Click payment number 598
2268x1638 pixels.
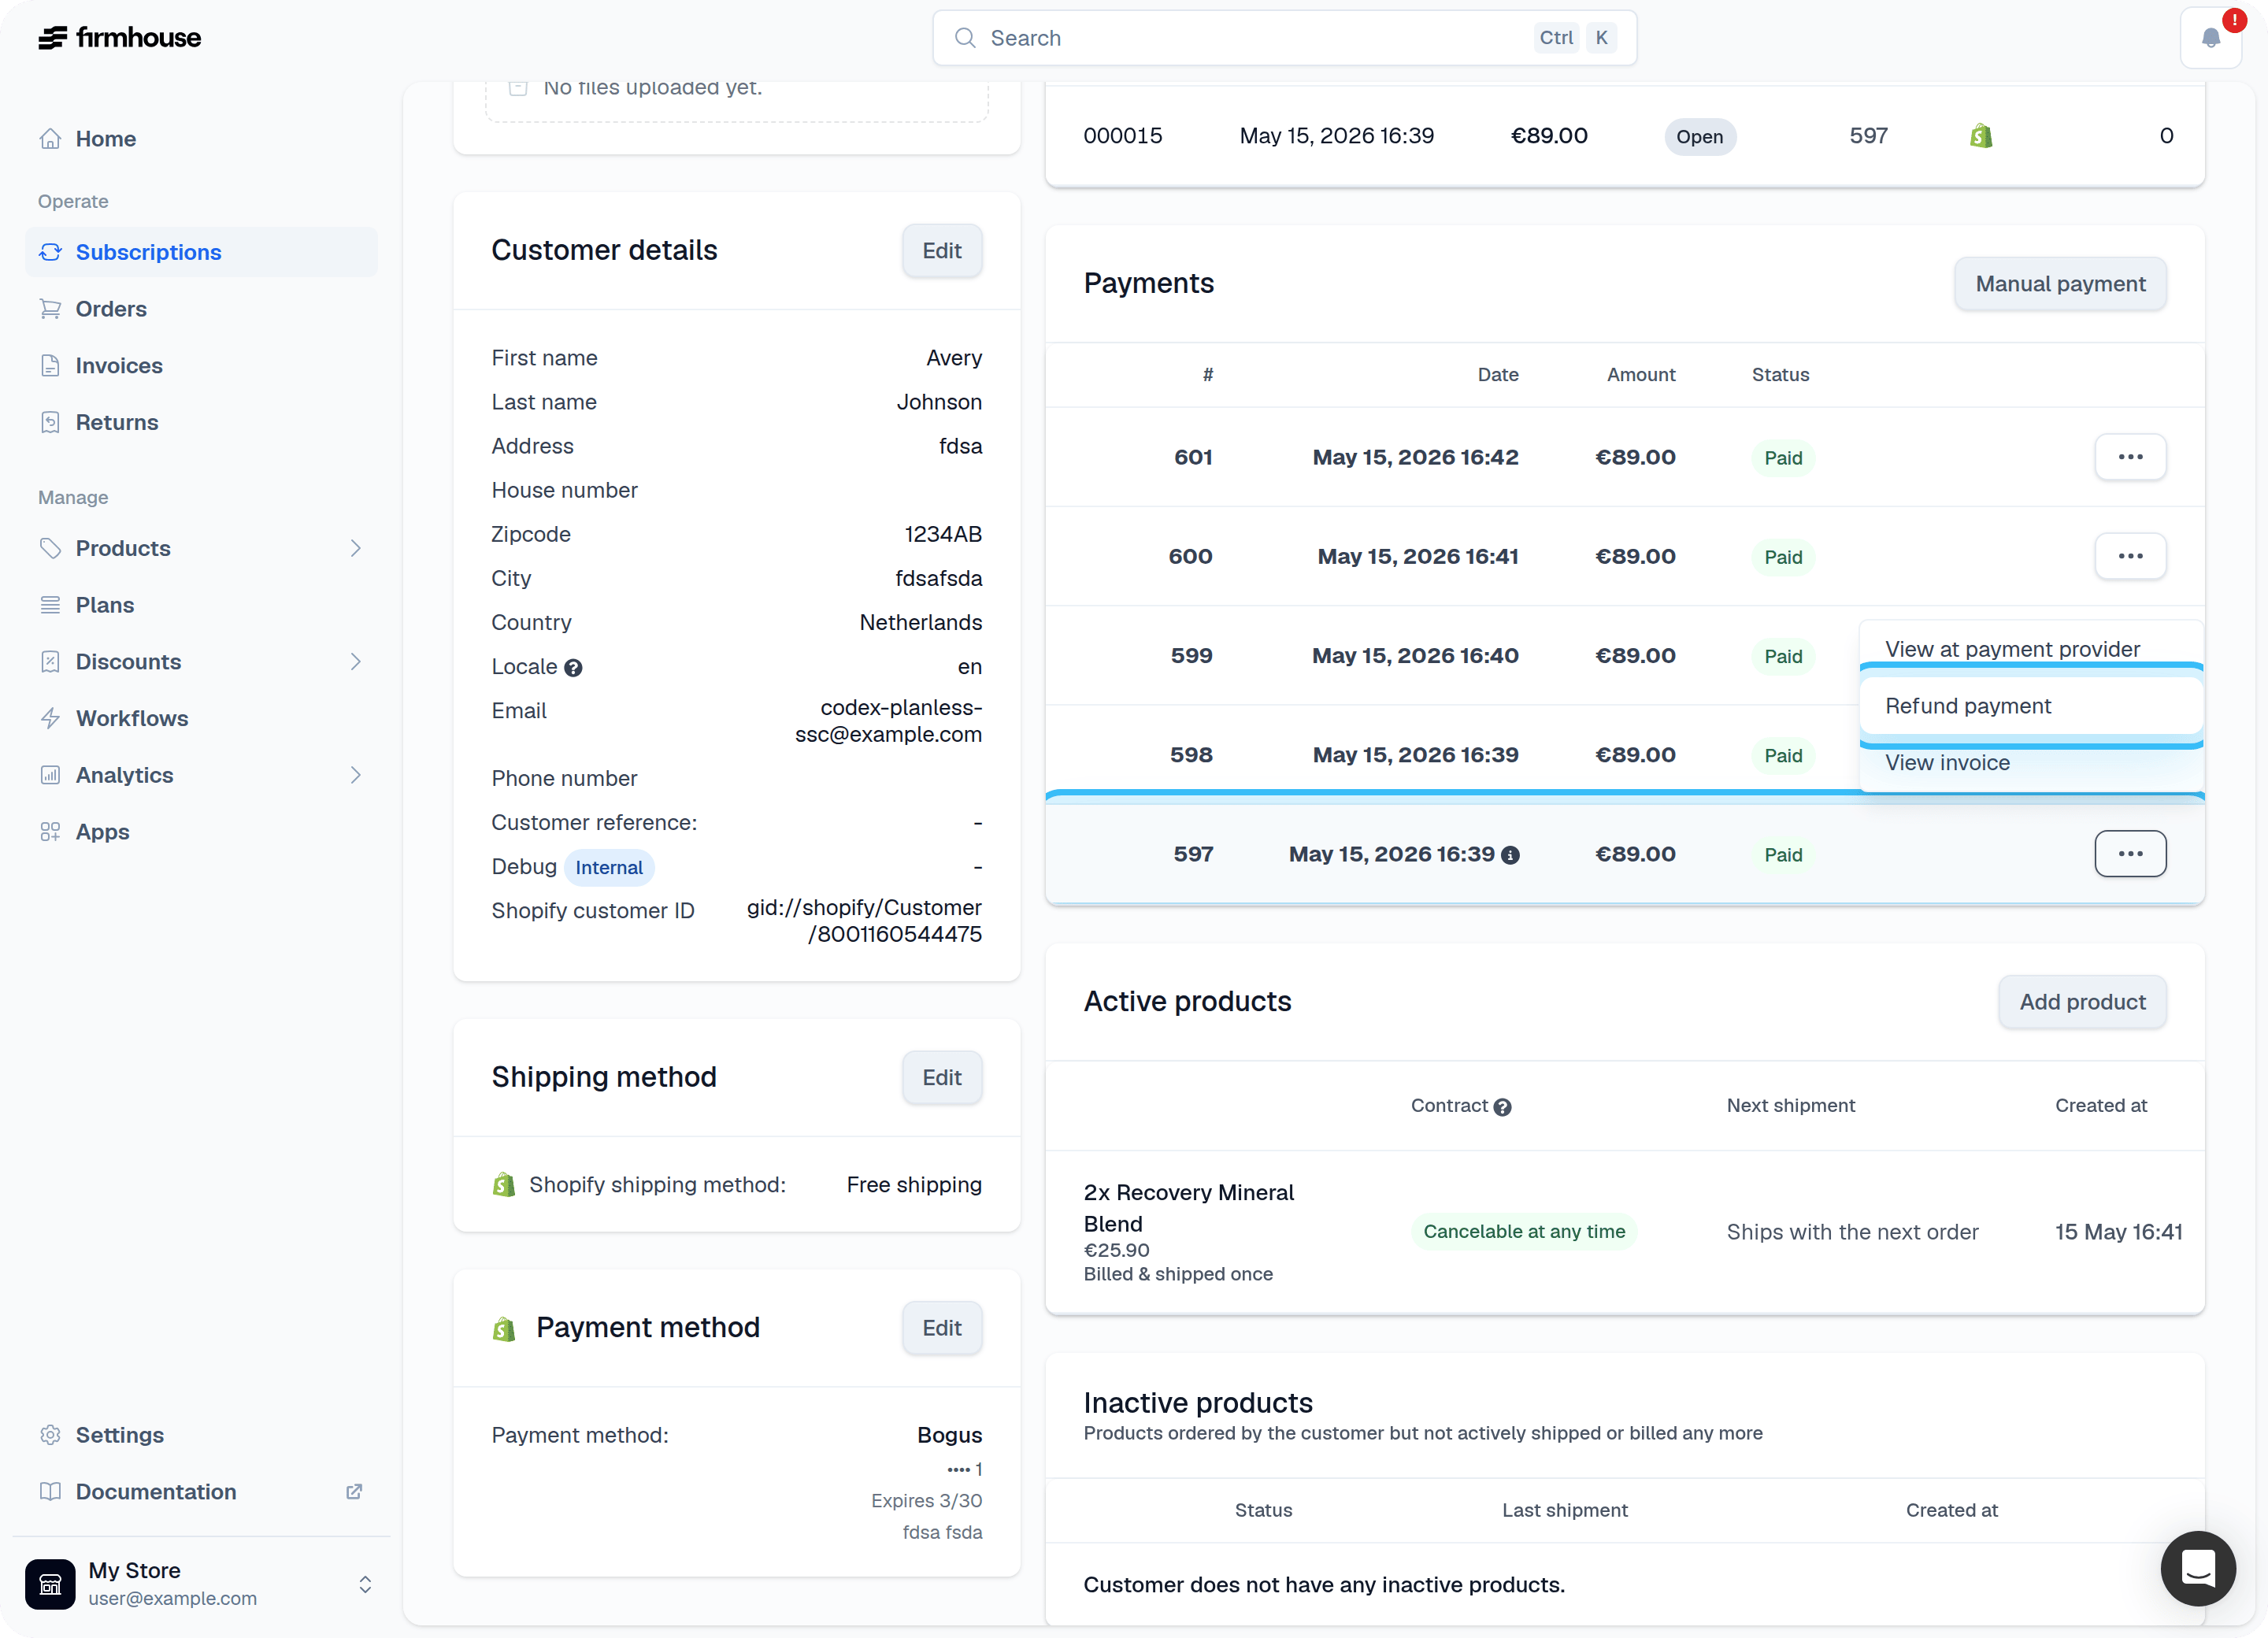point(1191,755)
